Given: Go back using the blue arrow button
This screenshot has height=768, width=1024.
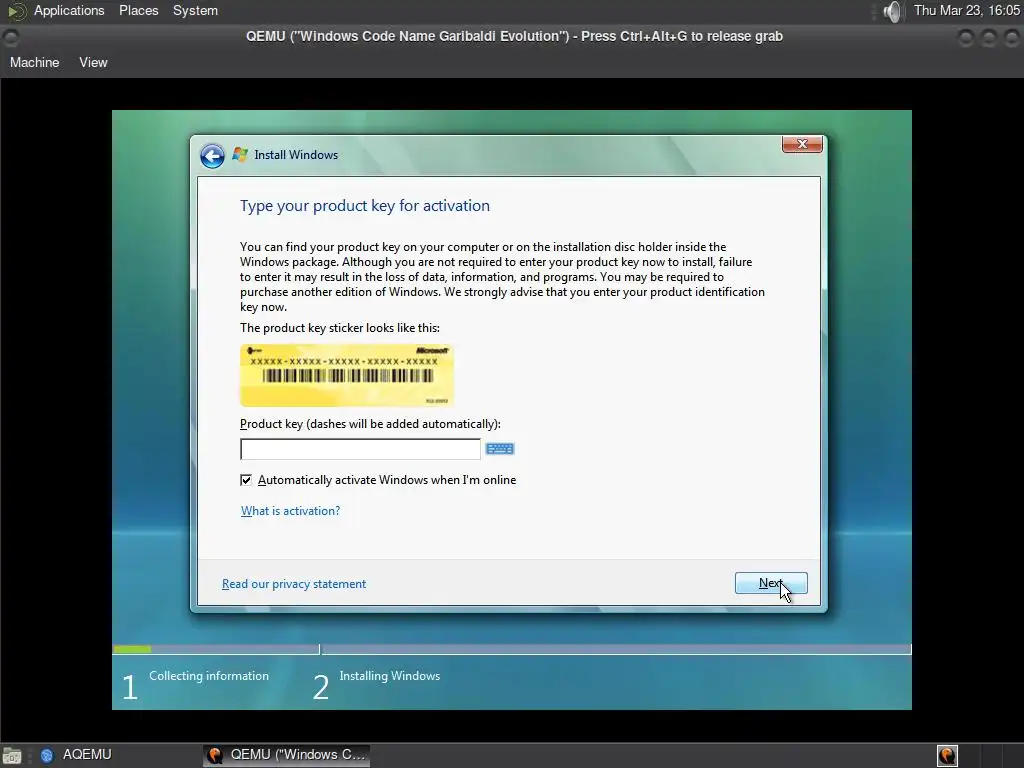Looking at the screenshot, I should click(212, 155).
